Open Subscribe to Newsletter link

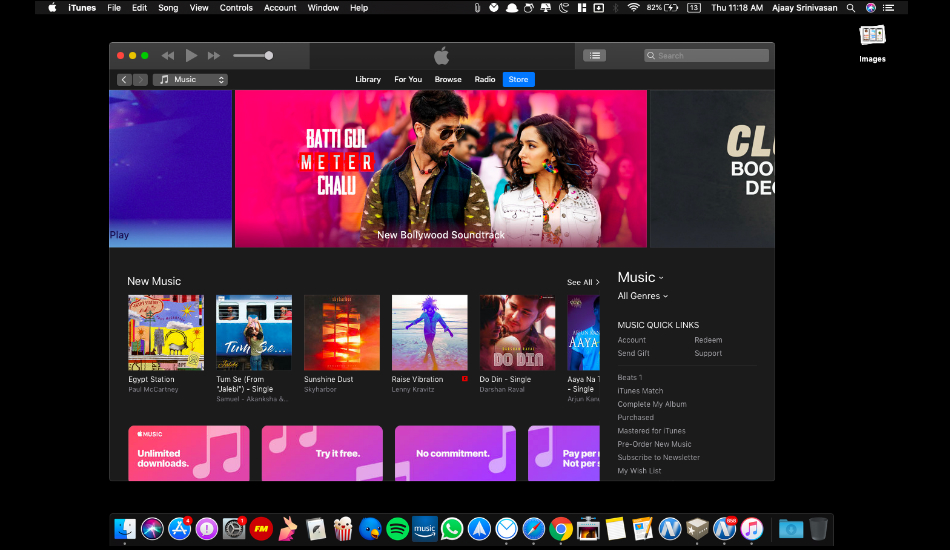(659, 458)
